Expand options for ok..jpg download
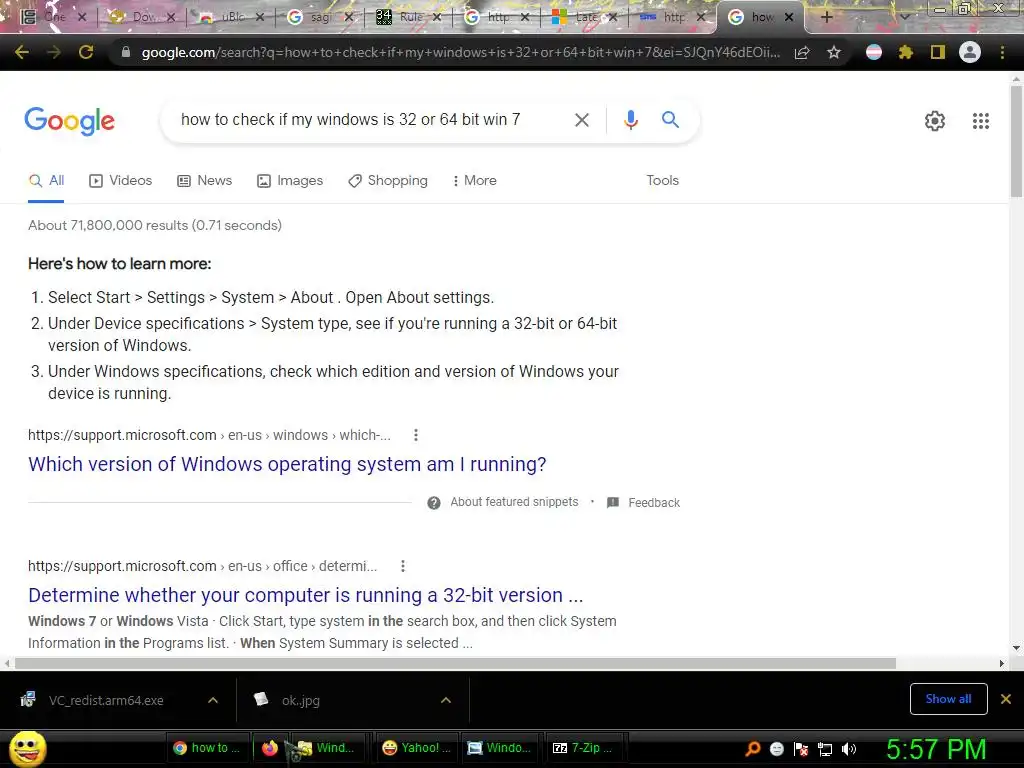 (446, 700)
